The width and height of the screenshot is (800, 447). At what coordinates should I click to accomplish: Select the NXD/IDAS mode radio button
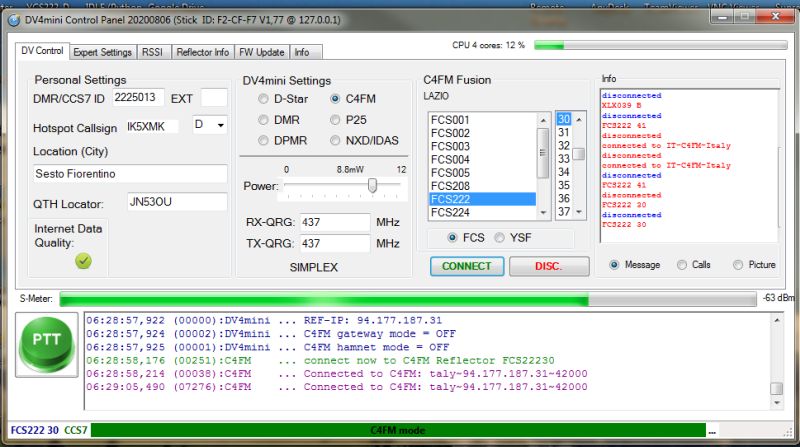tap(335, 140)
